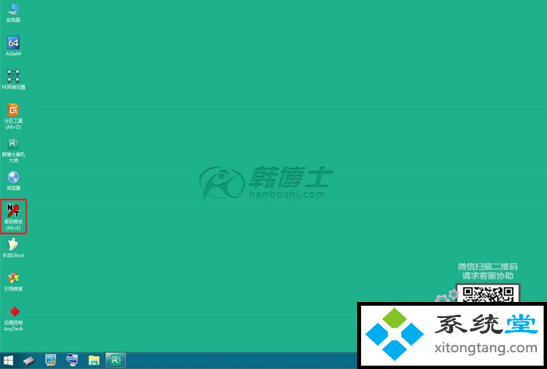Open the manual Ghost desktop icon
Image resolution: width=547 pixels, height=369 pixels.
13,248
